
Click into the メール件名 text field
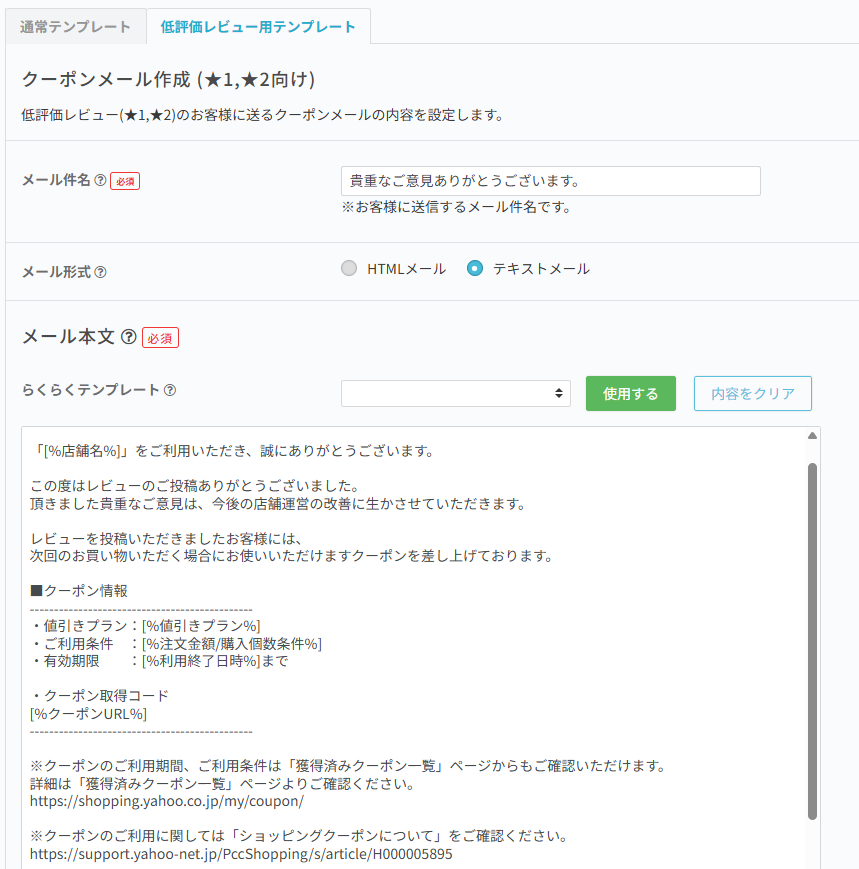pyautogui.click(x=550, y=181)
